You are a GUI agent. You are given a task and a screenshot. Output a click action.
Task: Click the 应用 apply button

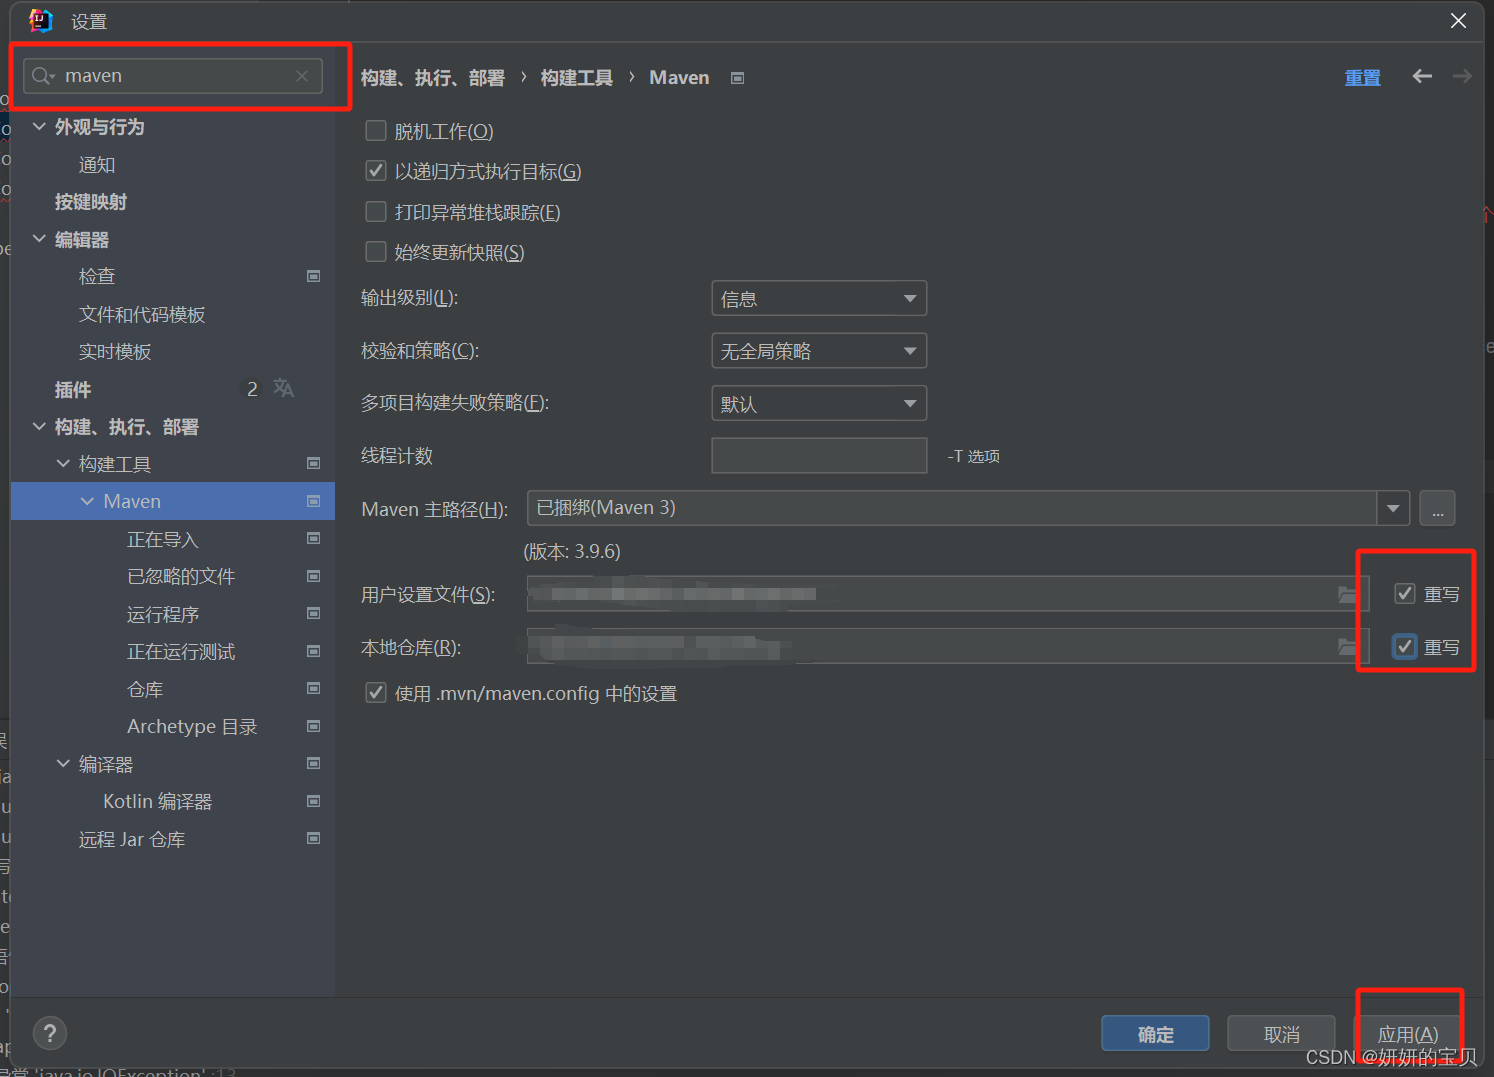1407,1034
